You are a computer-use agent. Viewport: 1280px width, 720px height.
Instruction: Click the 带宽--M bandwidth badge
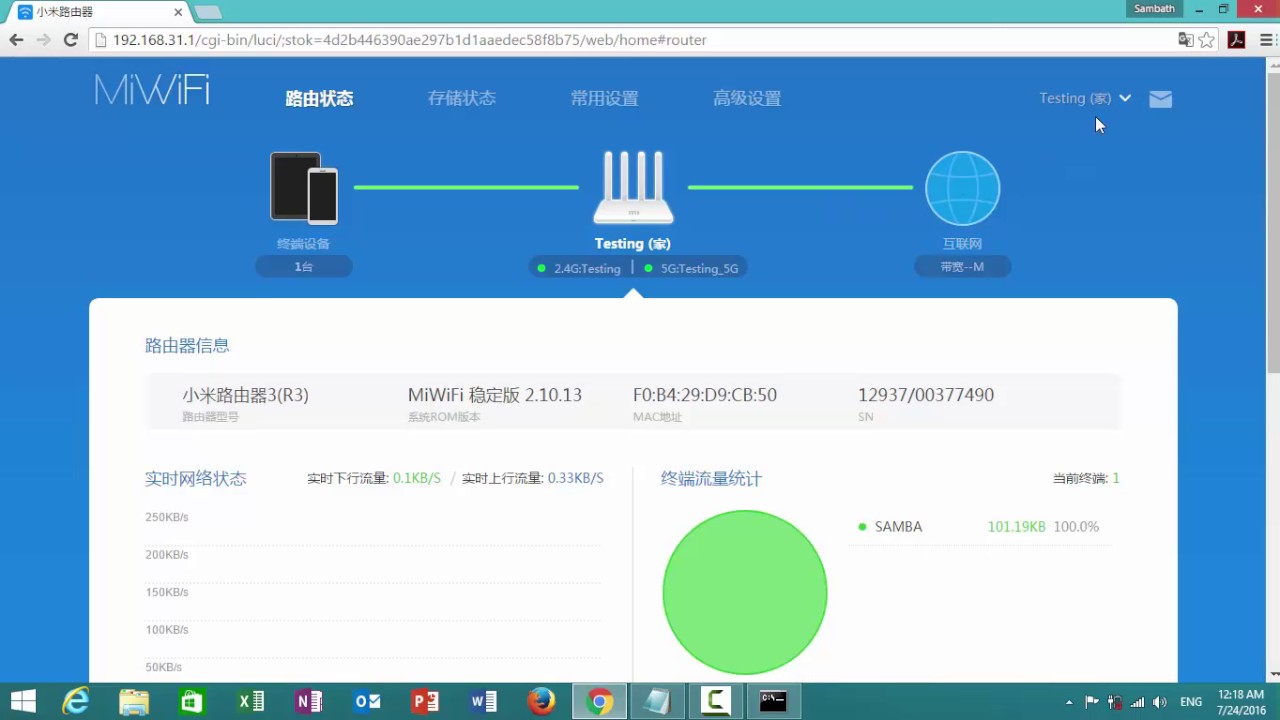pos(962,267)
